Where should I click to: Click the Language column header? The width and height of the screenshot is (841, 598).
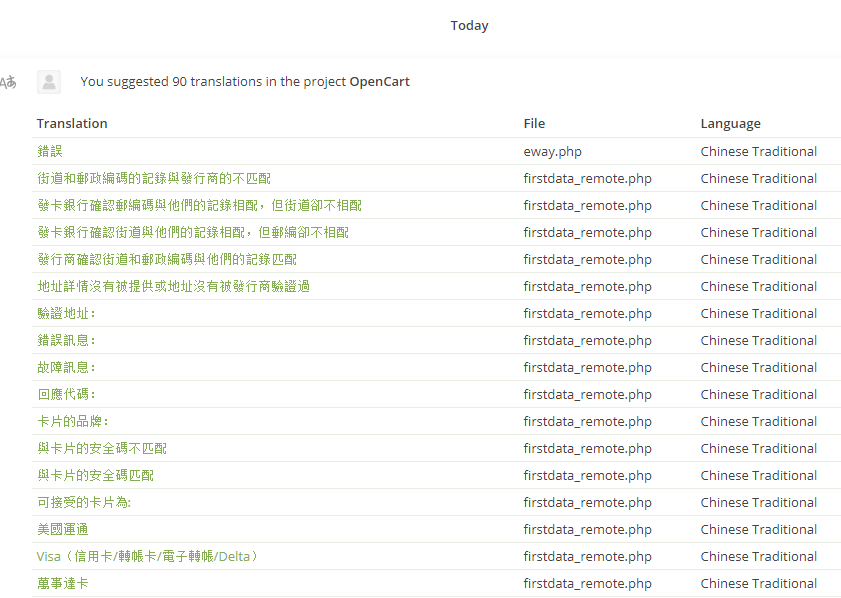click(730, 124)
